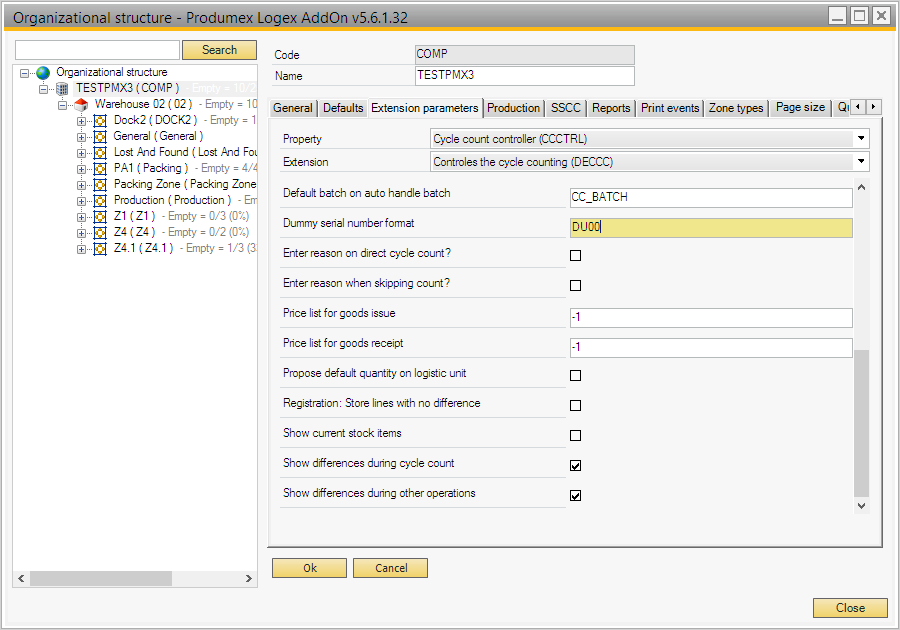
Task: Switch to the Production tab
Action: [x=514, y=108]
